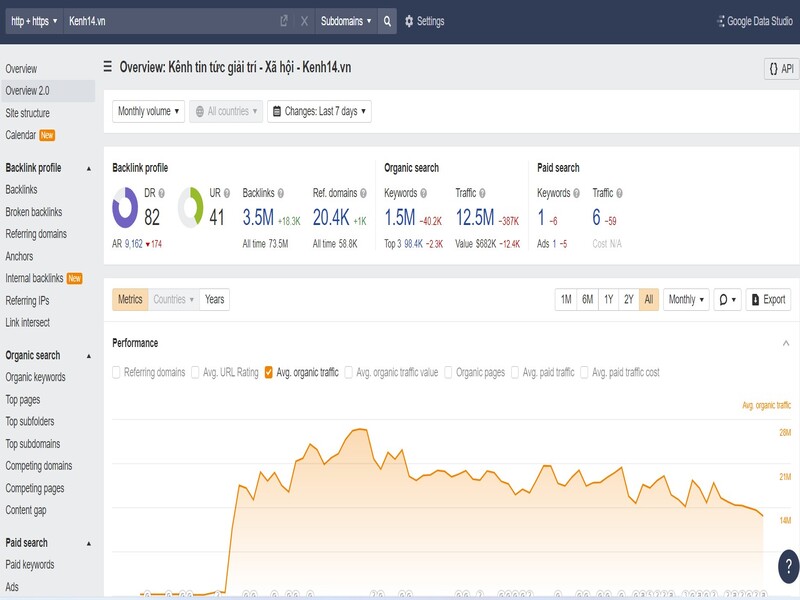
Task: Open Top pages report
Action: tap(22, 400)
